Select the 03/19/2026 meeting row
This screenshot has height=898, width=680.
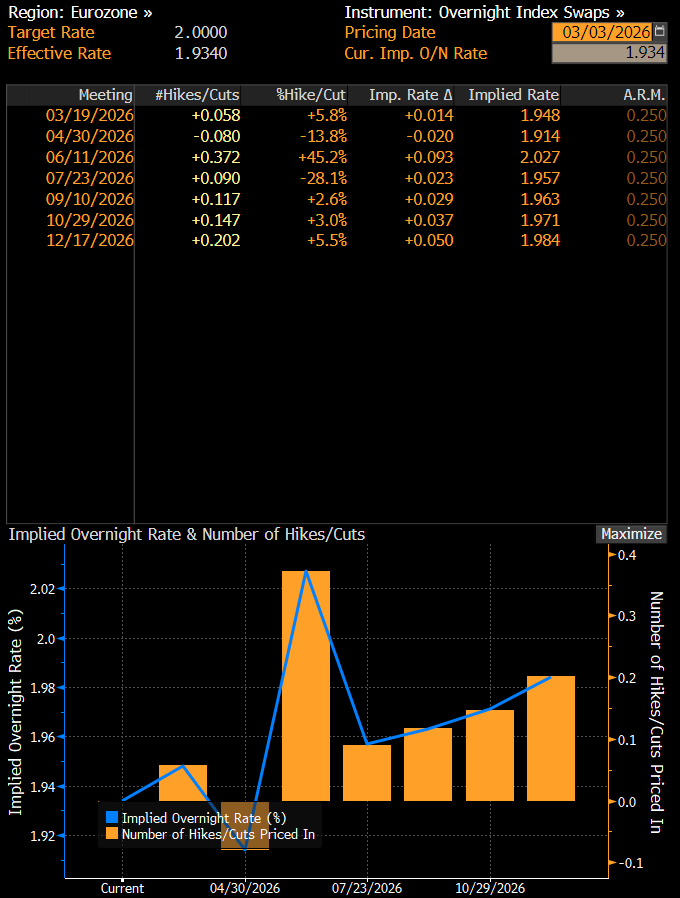click(x=89, y=115)
